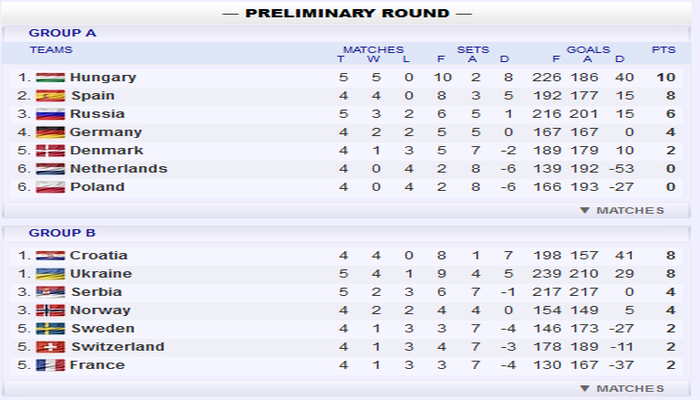This screenshot has height=400, width=700.
Task: Open the Serbia team link
Action: (x=96, y=292)
